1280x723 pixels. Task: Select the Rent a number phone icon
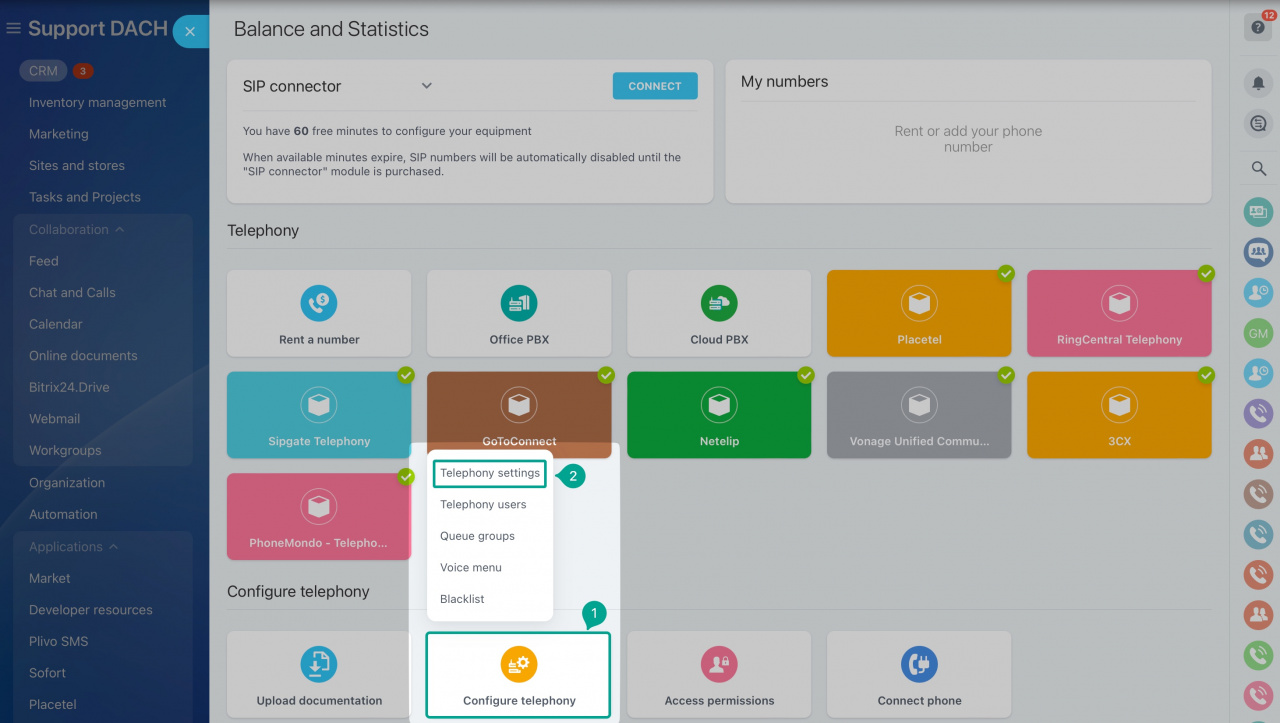tap(318, 302)
